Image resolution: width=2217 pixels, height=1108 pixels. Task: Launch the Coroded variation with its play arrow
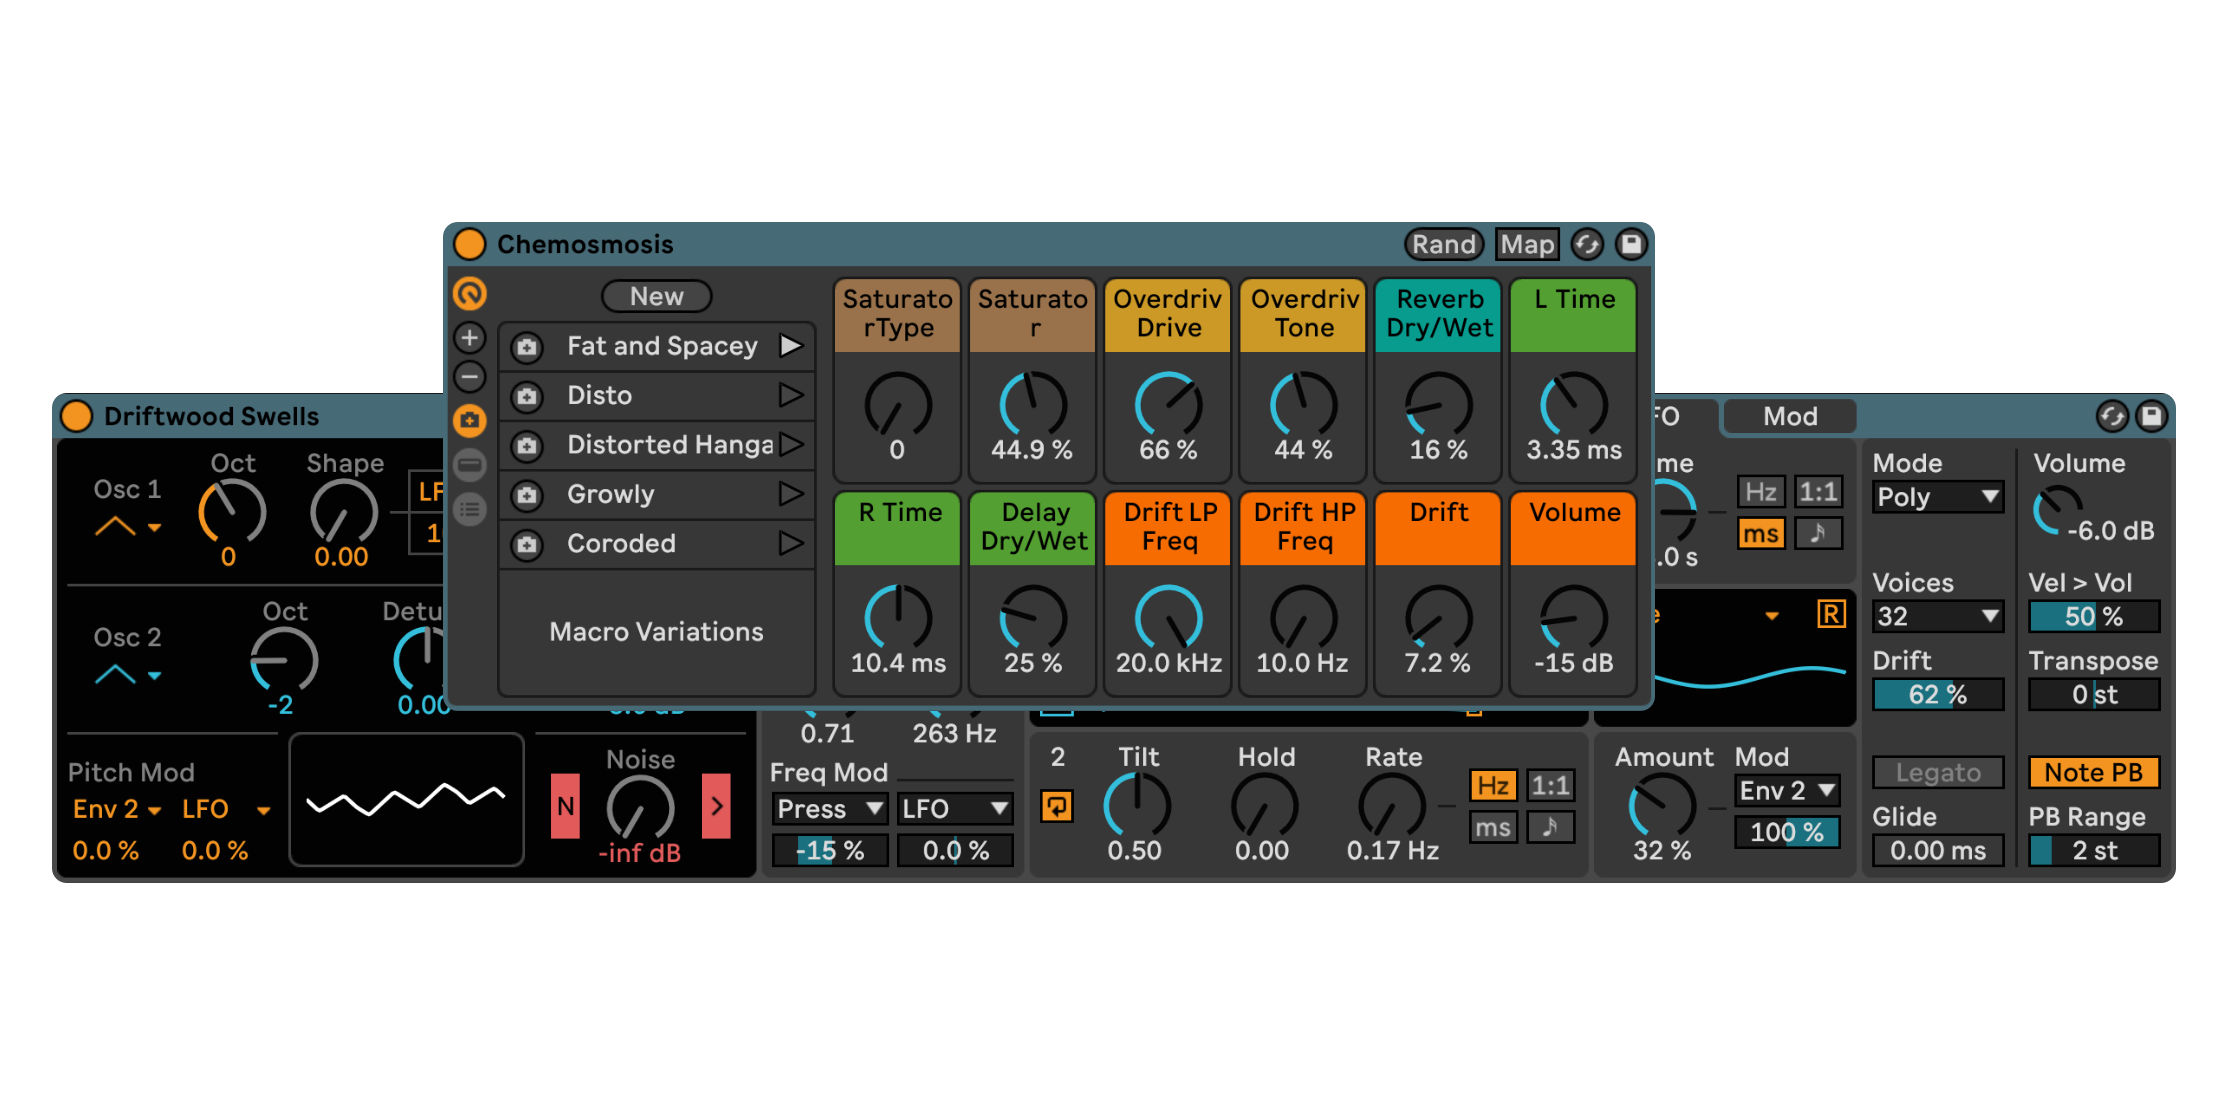pos(791,543)
